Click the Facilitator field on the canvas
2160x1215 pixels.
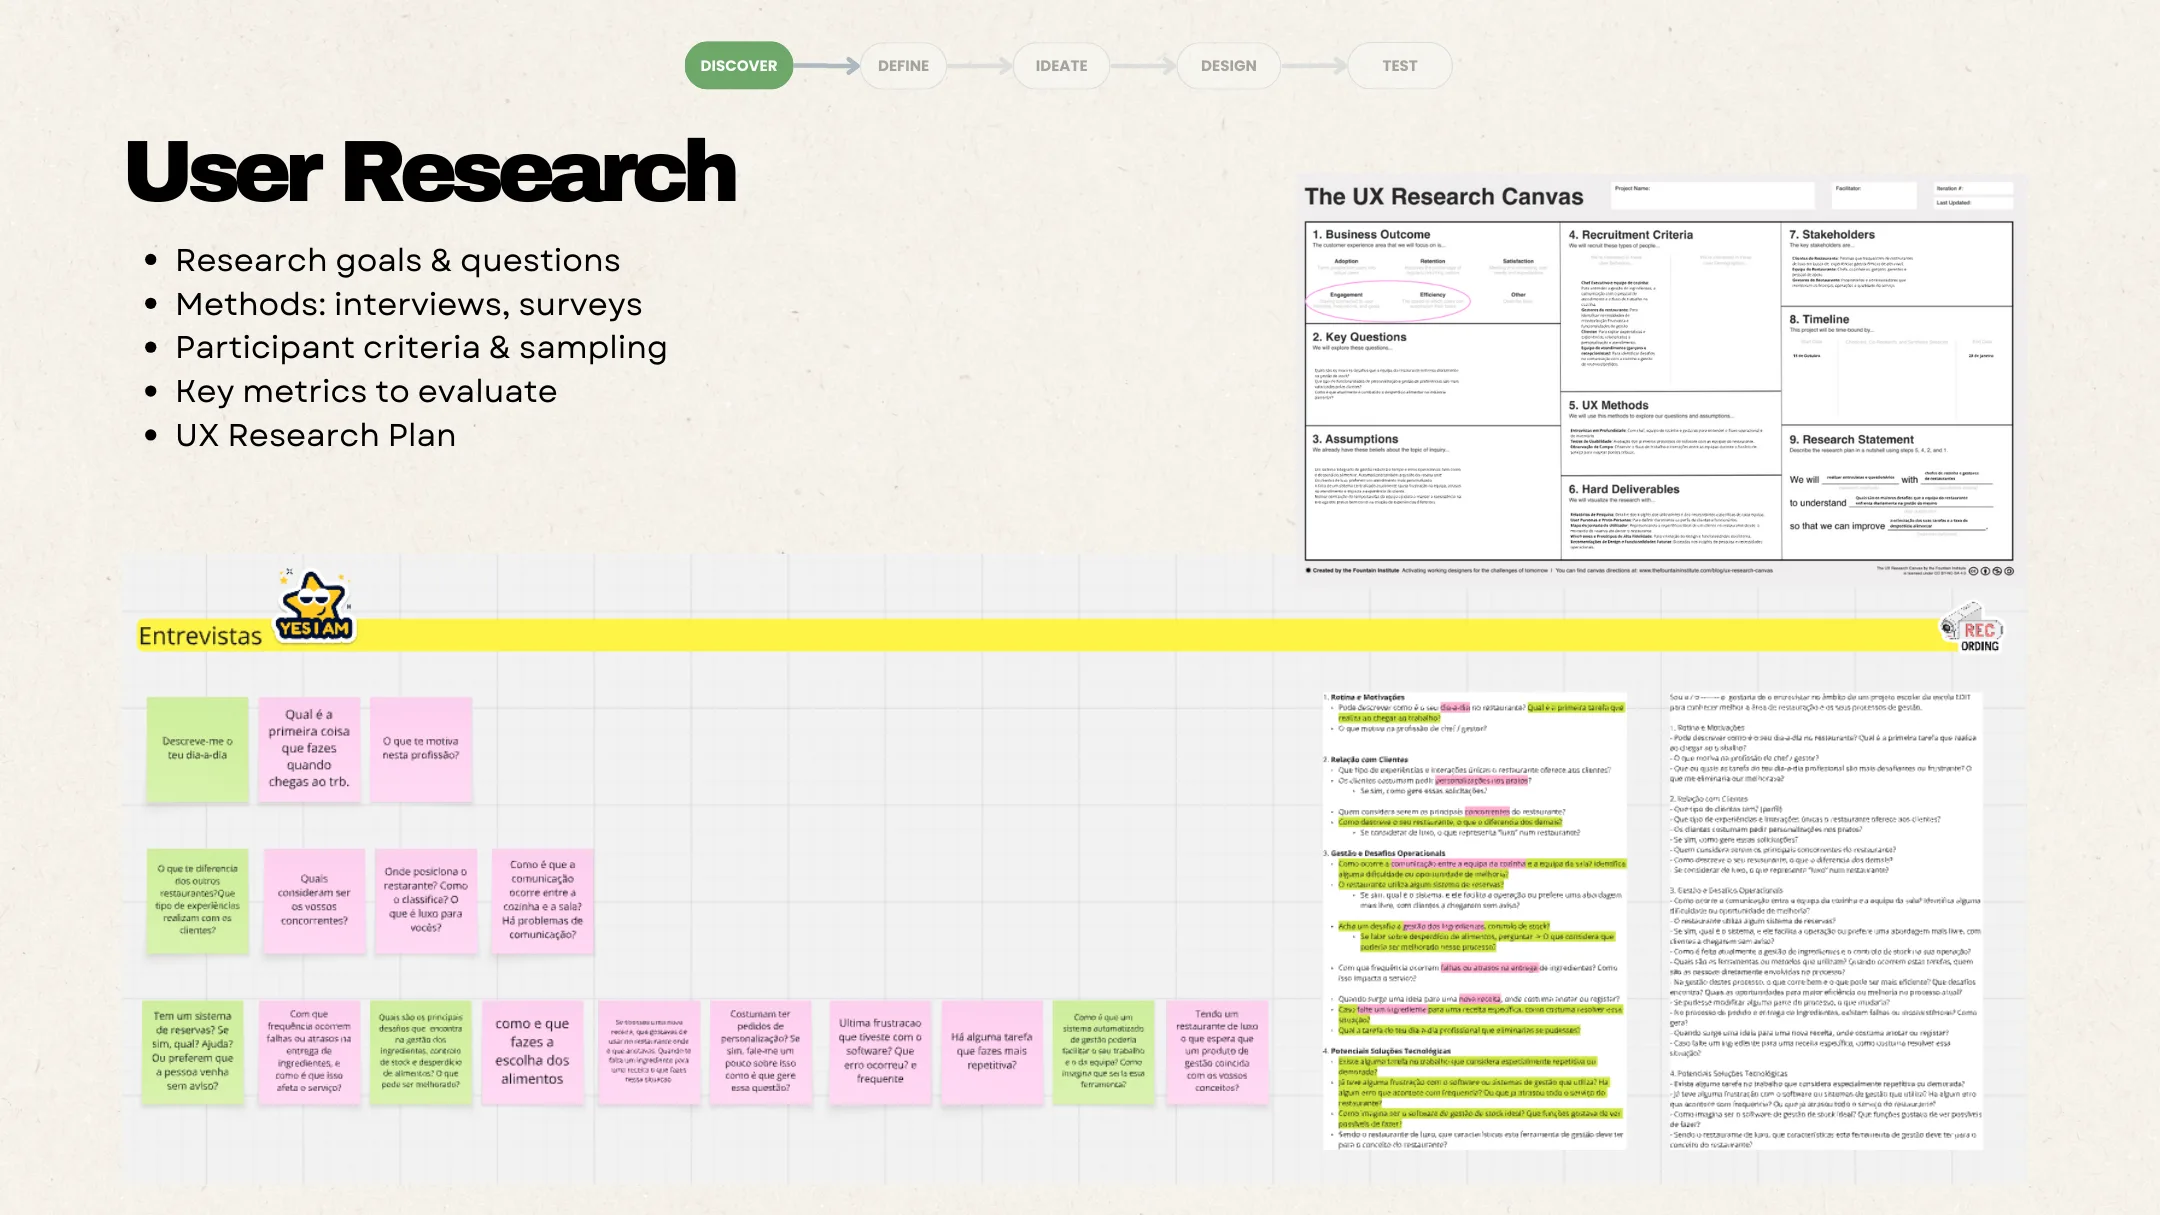(1874, 195)
